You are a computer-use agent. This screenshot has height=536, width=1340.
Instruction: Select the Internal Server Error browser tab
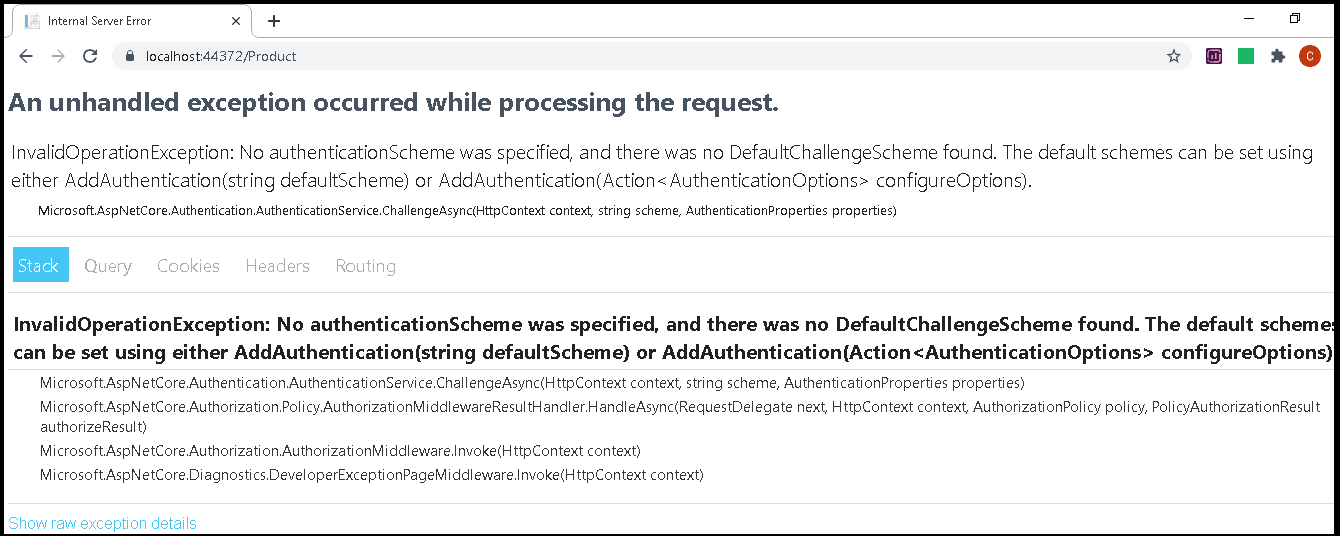coord(120,21)
